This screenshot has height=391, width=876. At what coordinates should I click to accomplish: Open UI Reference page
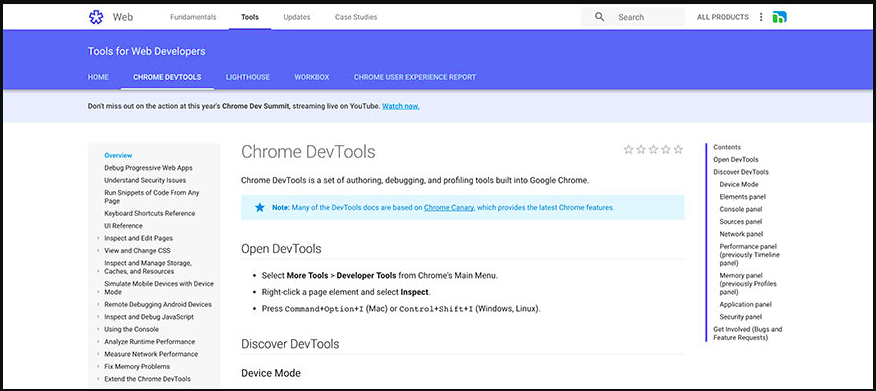click(123, 226)
